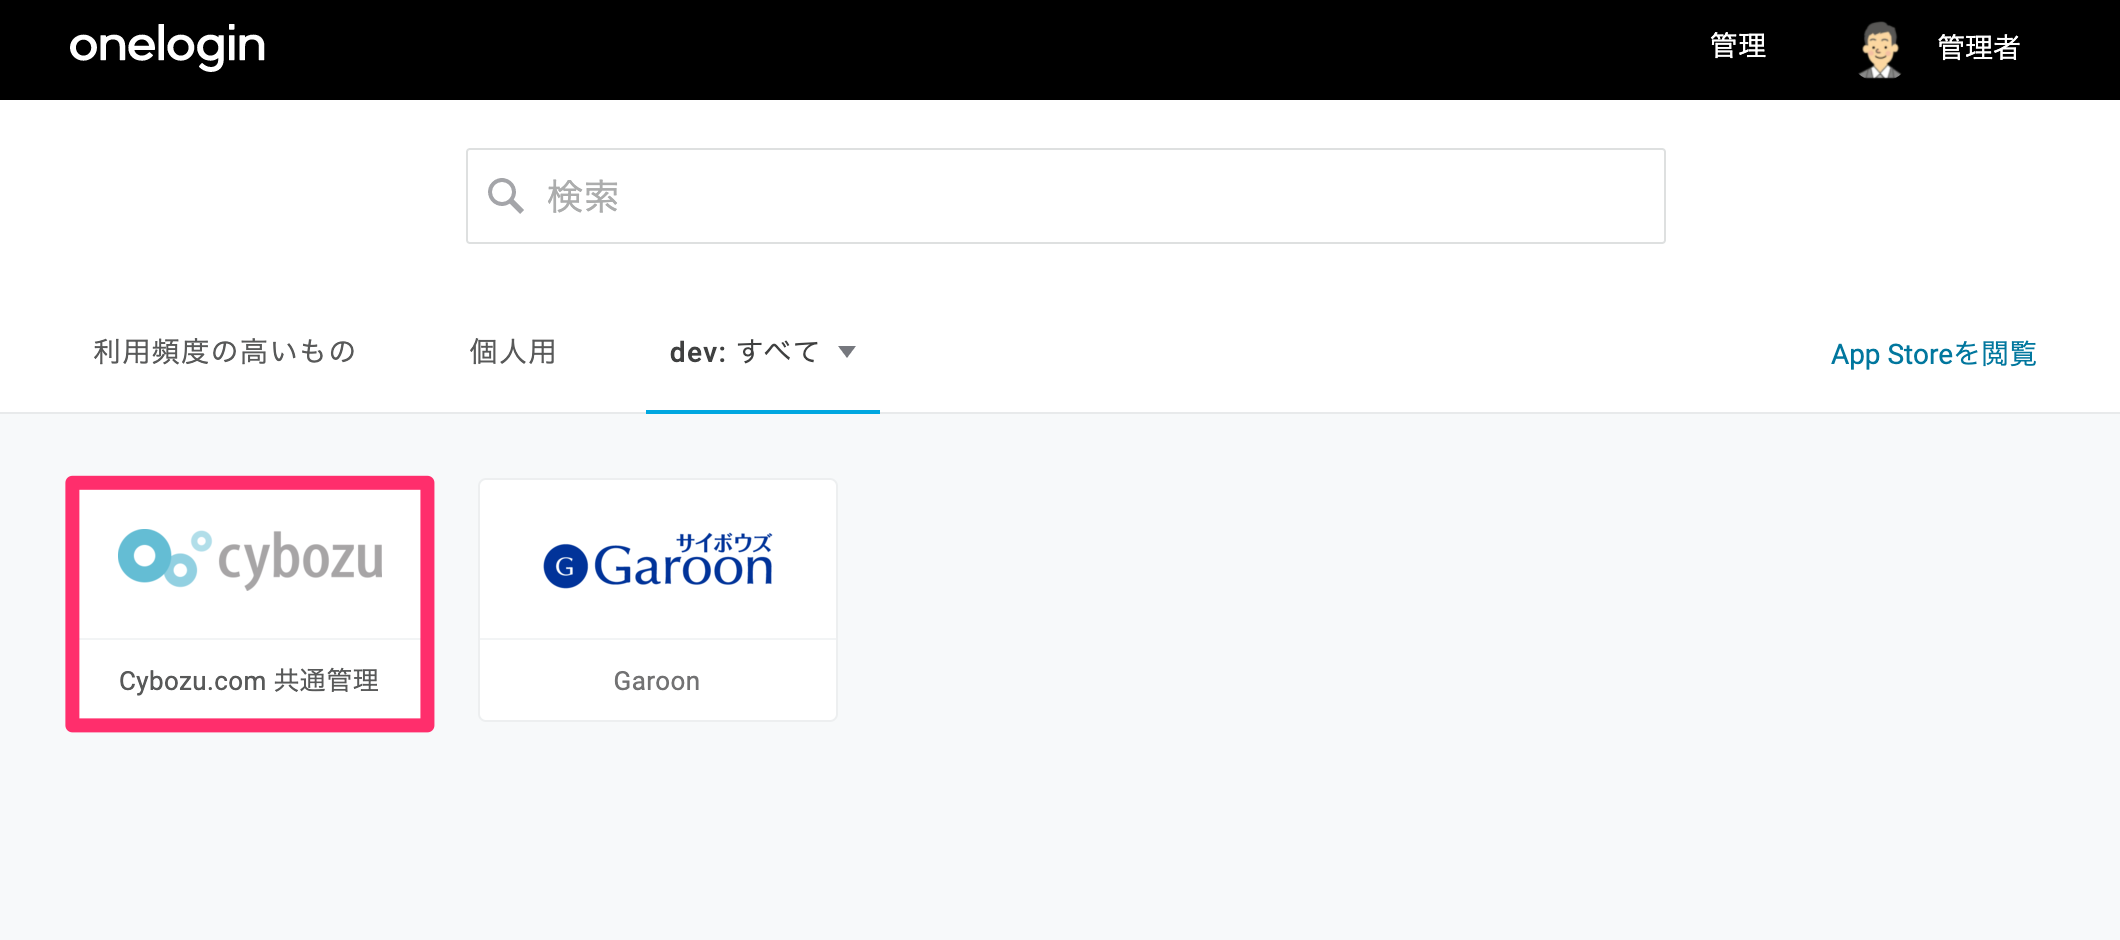Screen dimensions: 2120x940
Task: Click the magnifier search icon
Action: (x=506, y=196)
